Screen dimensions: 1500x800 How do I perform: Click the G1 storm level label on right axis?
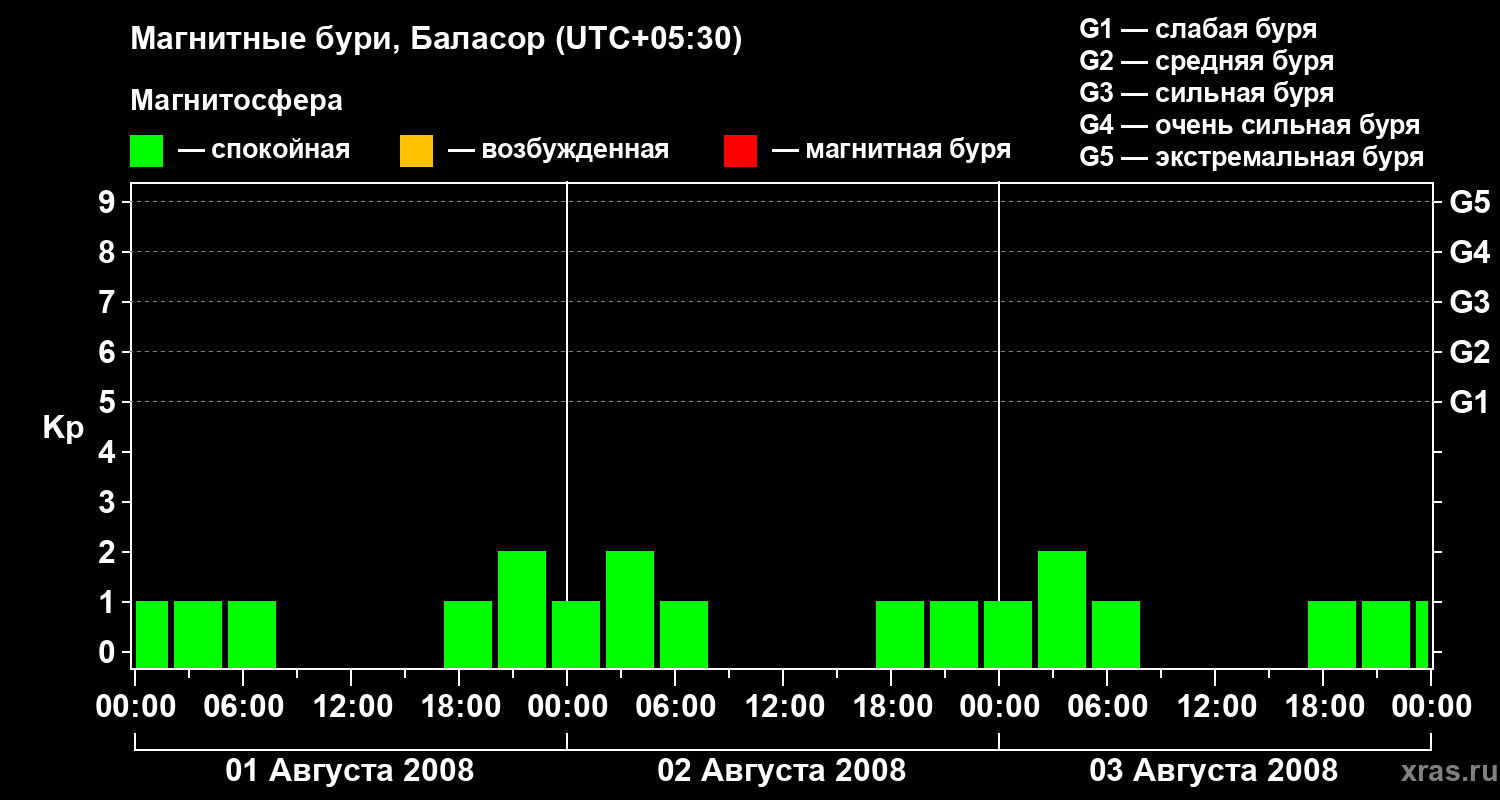(1470, 402)
